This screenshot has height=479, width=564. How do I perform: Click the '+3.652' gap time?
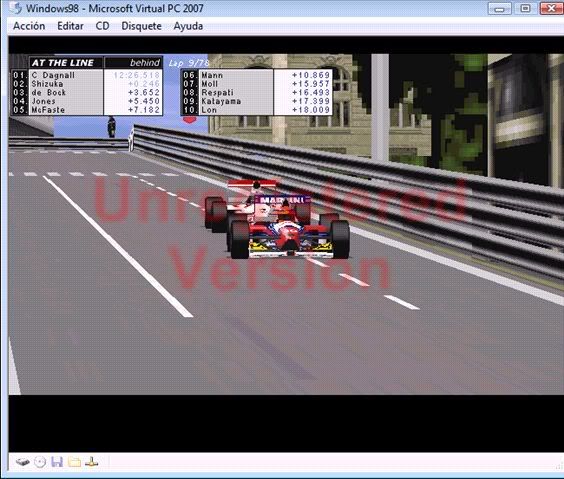(144, 92)
